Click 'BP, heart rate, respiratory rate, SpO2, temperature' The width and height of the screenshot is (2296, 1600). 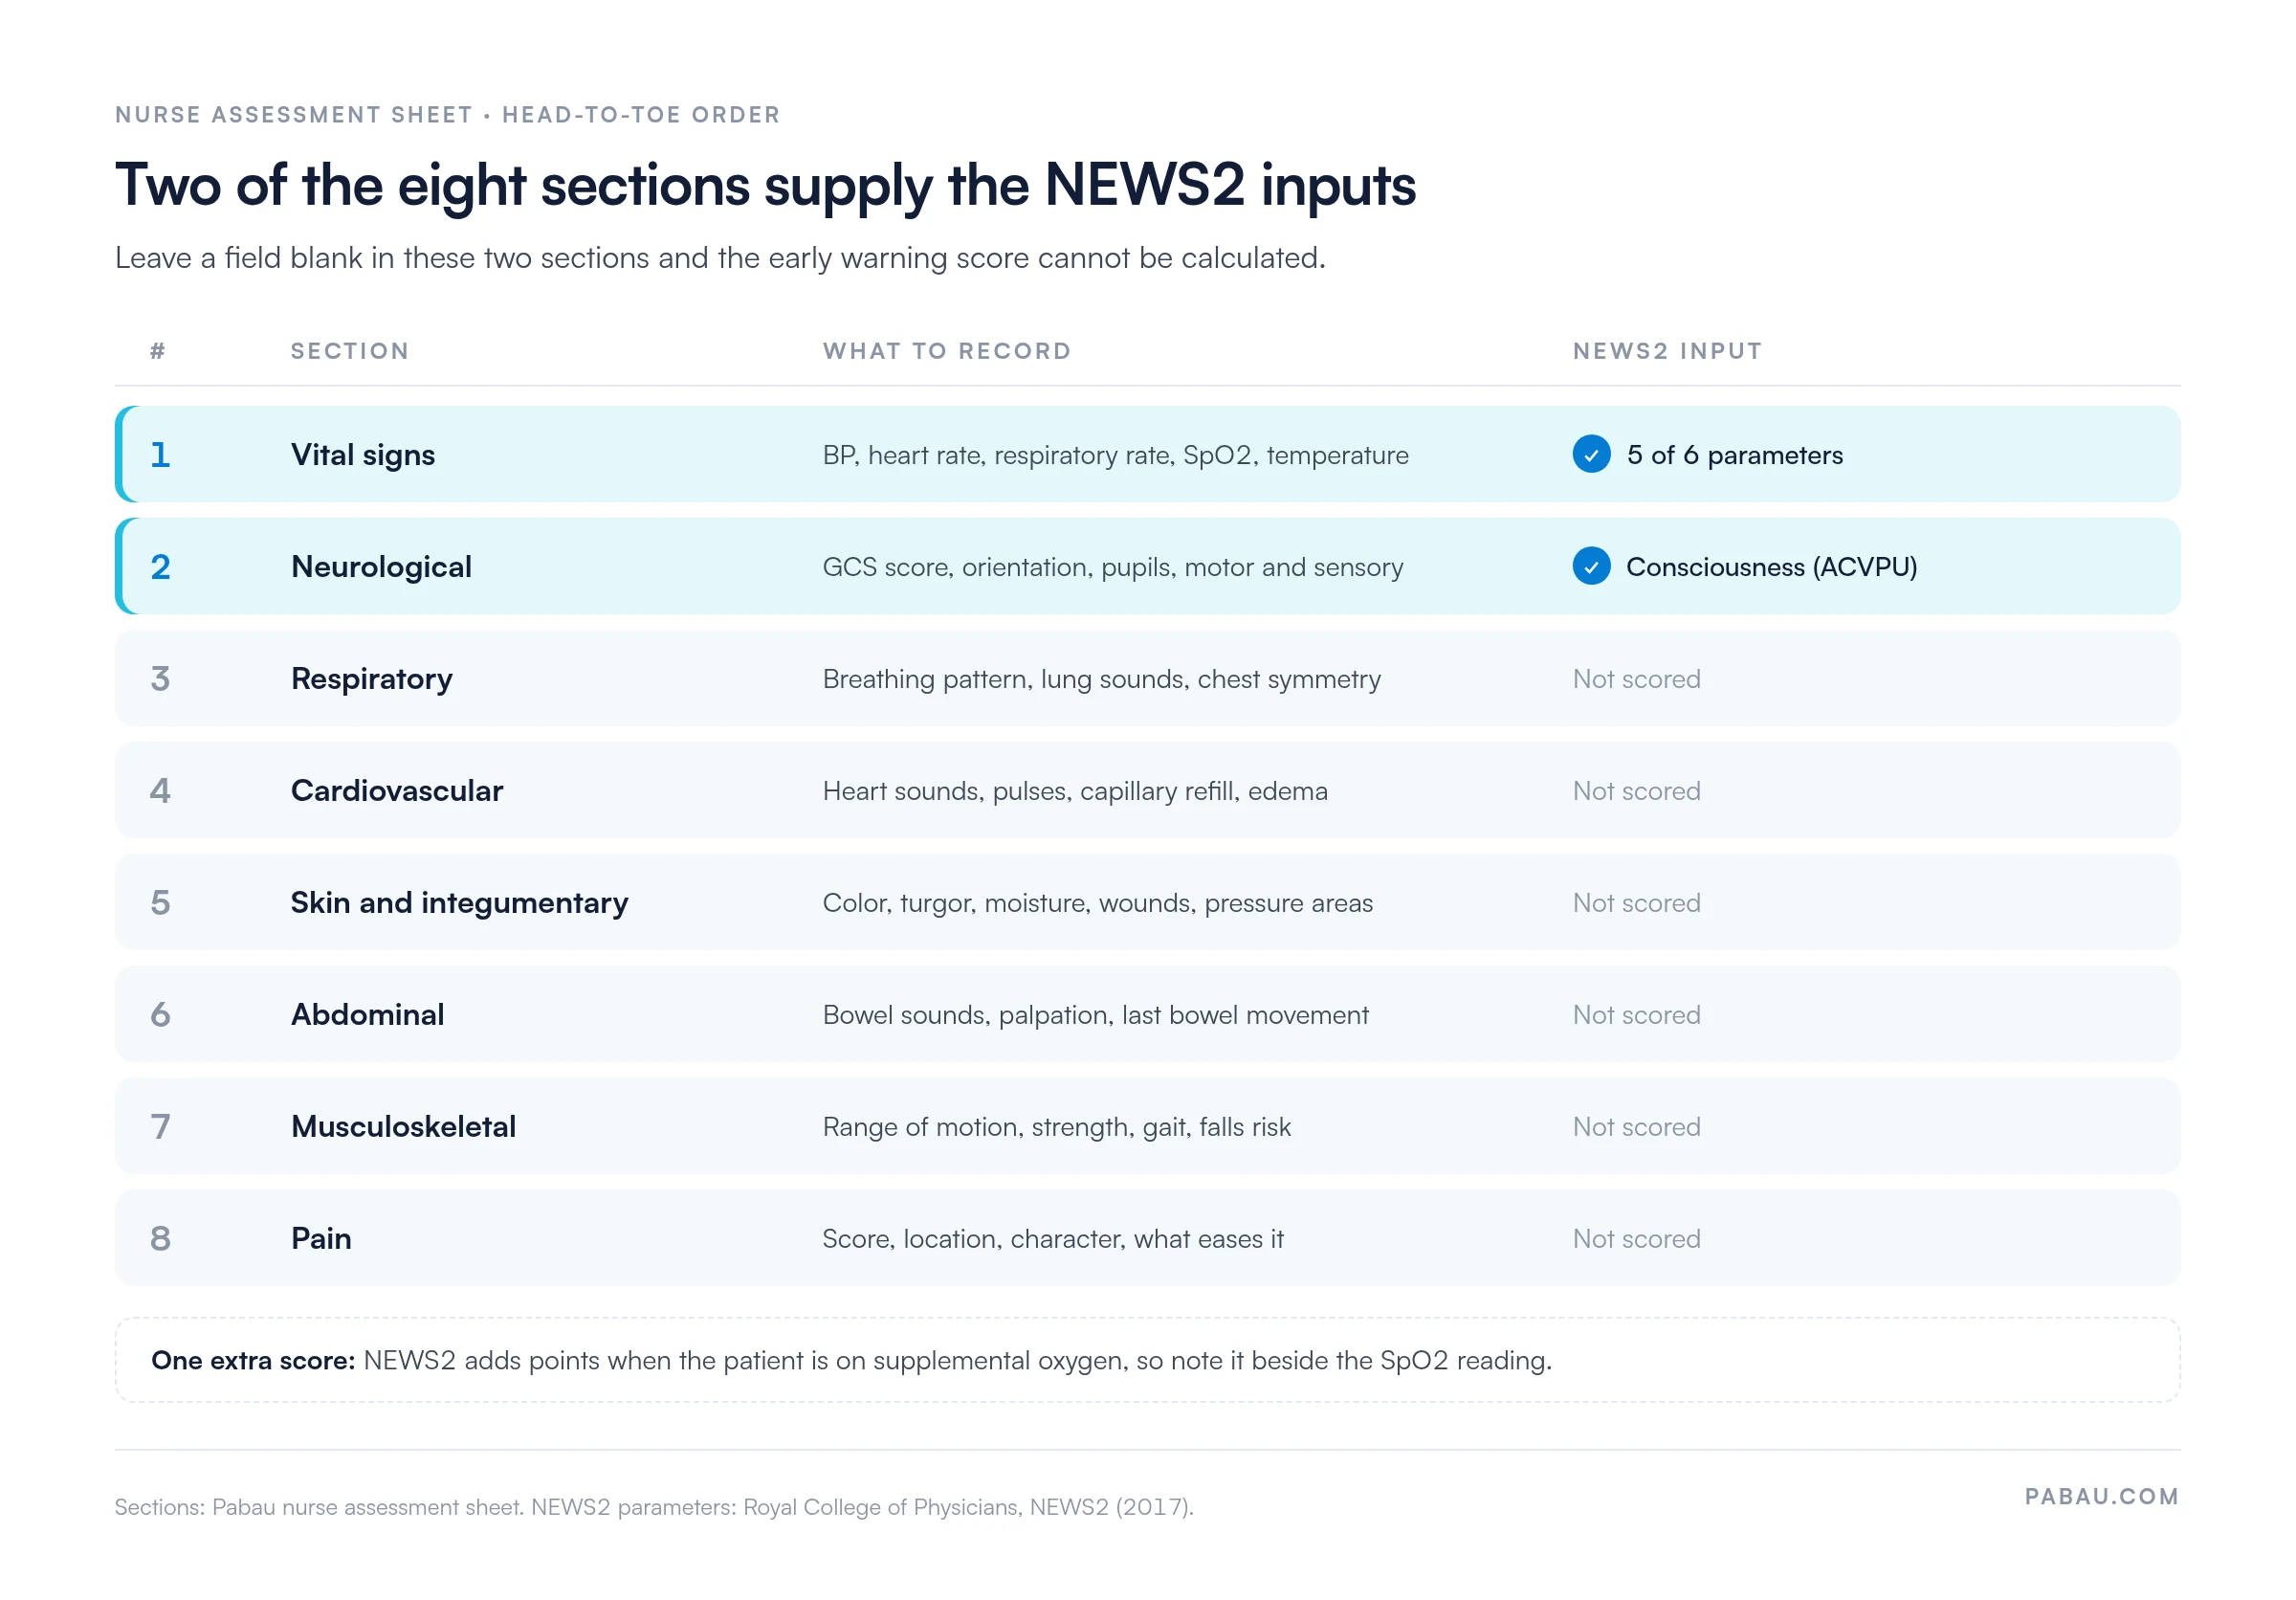[x=1116, y=455]
